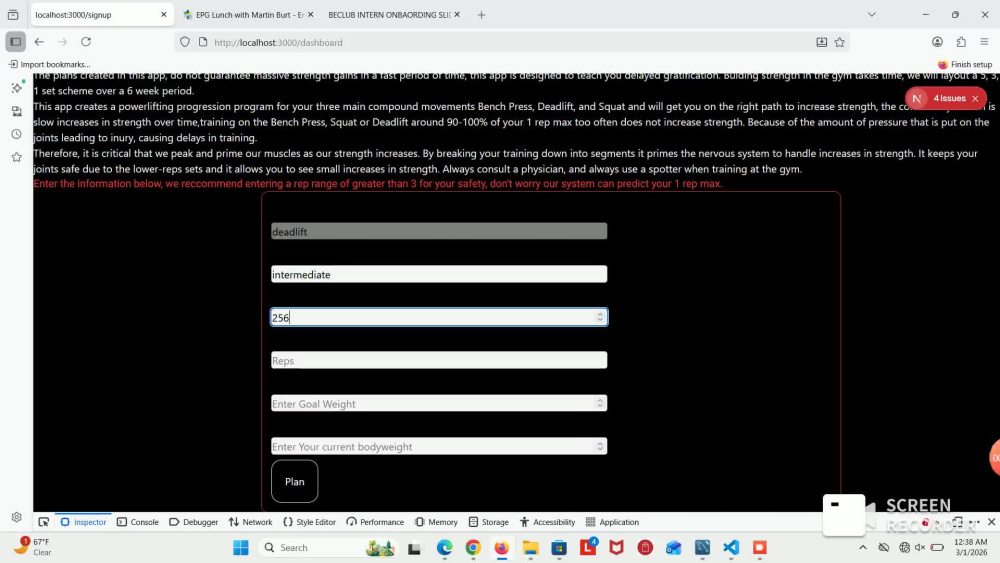Open the AI chatbot sidebar icon
This screenshot has width=1000, height=563.
point(17,88)
